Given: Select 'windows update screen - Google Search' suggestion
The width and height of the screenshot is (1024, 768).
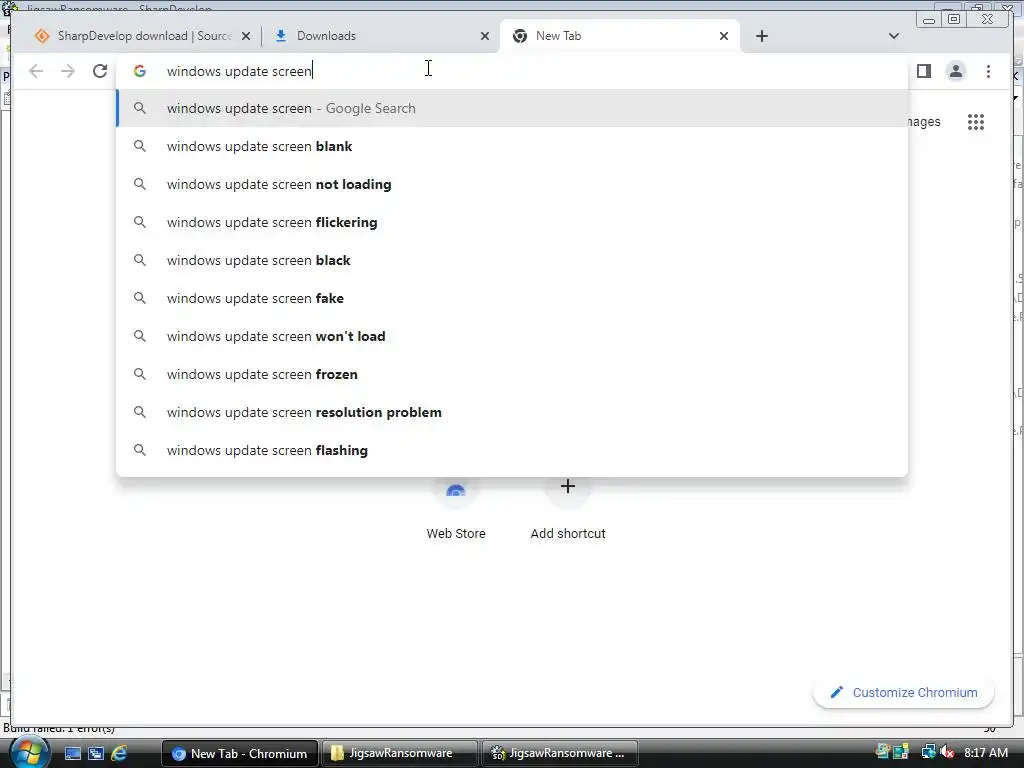Looking at the screenshot, I should pos(511,108).
